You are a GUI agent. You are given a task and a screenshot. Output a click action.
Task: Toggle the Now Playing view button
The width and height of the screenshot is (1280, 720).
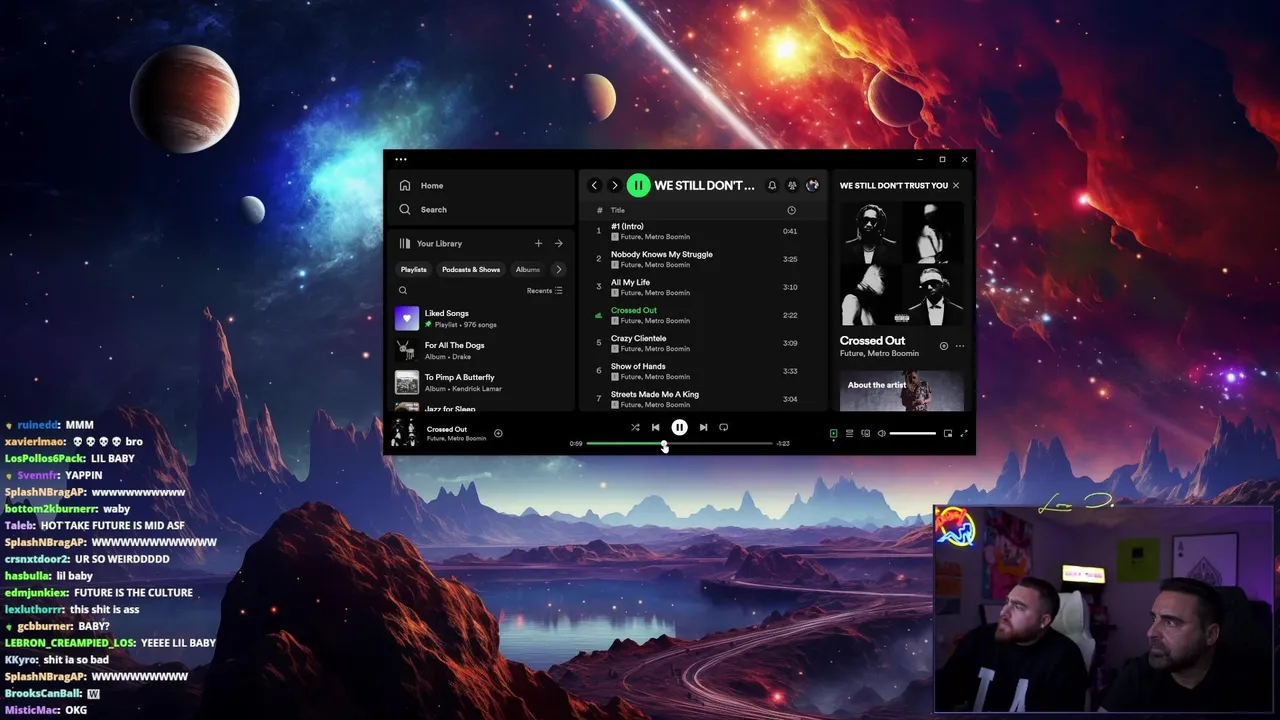point(833,433)
